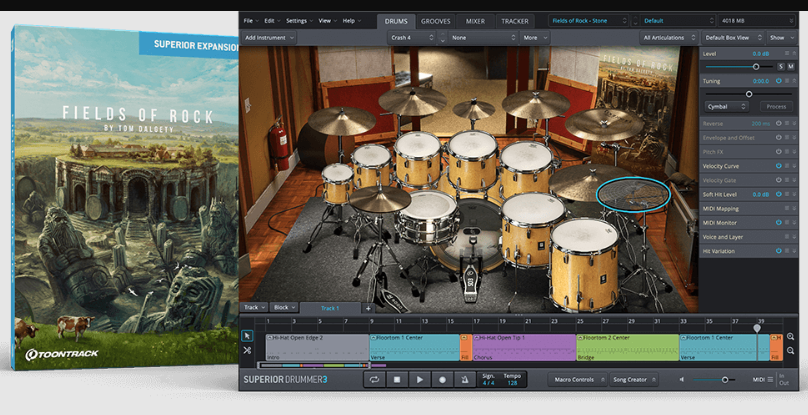Open the Settings menu
The height and width of the screenshot is (415, 808).
(x=299, y=20)
